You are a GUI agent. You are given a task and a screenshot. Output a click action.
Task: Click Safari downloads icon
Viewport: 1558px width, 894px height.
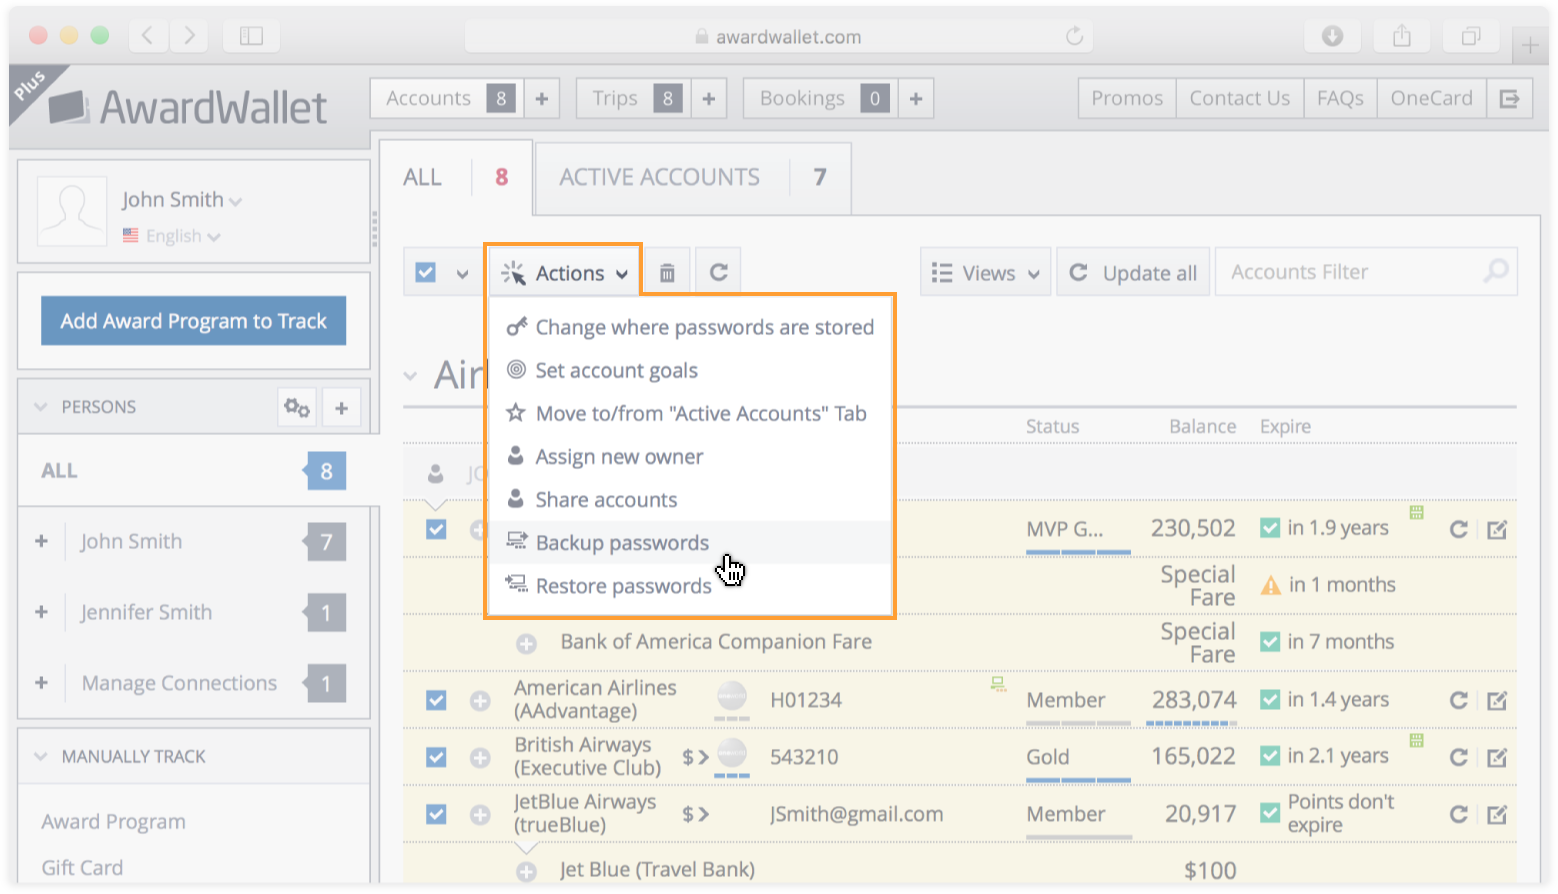(1332, 36)
